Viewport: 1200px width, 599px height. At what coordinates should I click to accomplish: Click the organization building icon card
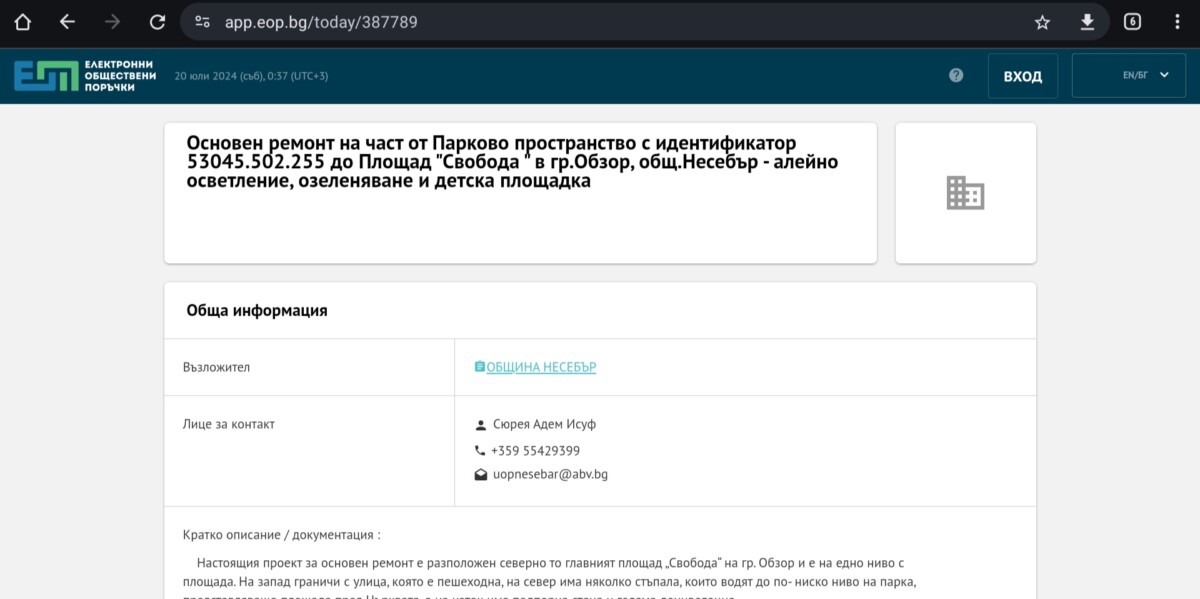(x=965, y=193)
